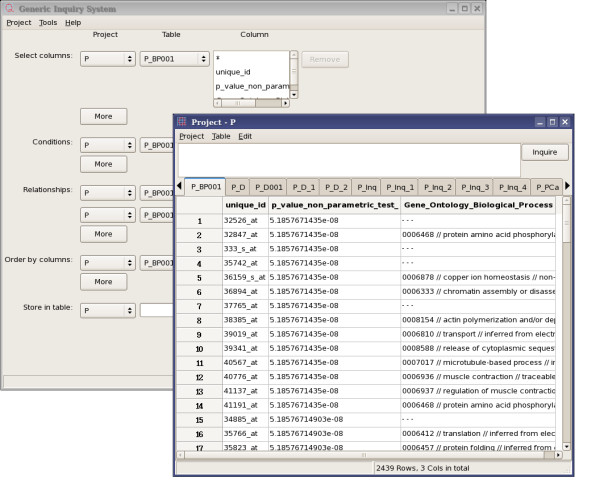Open the Tools menu

48,23
